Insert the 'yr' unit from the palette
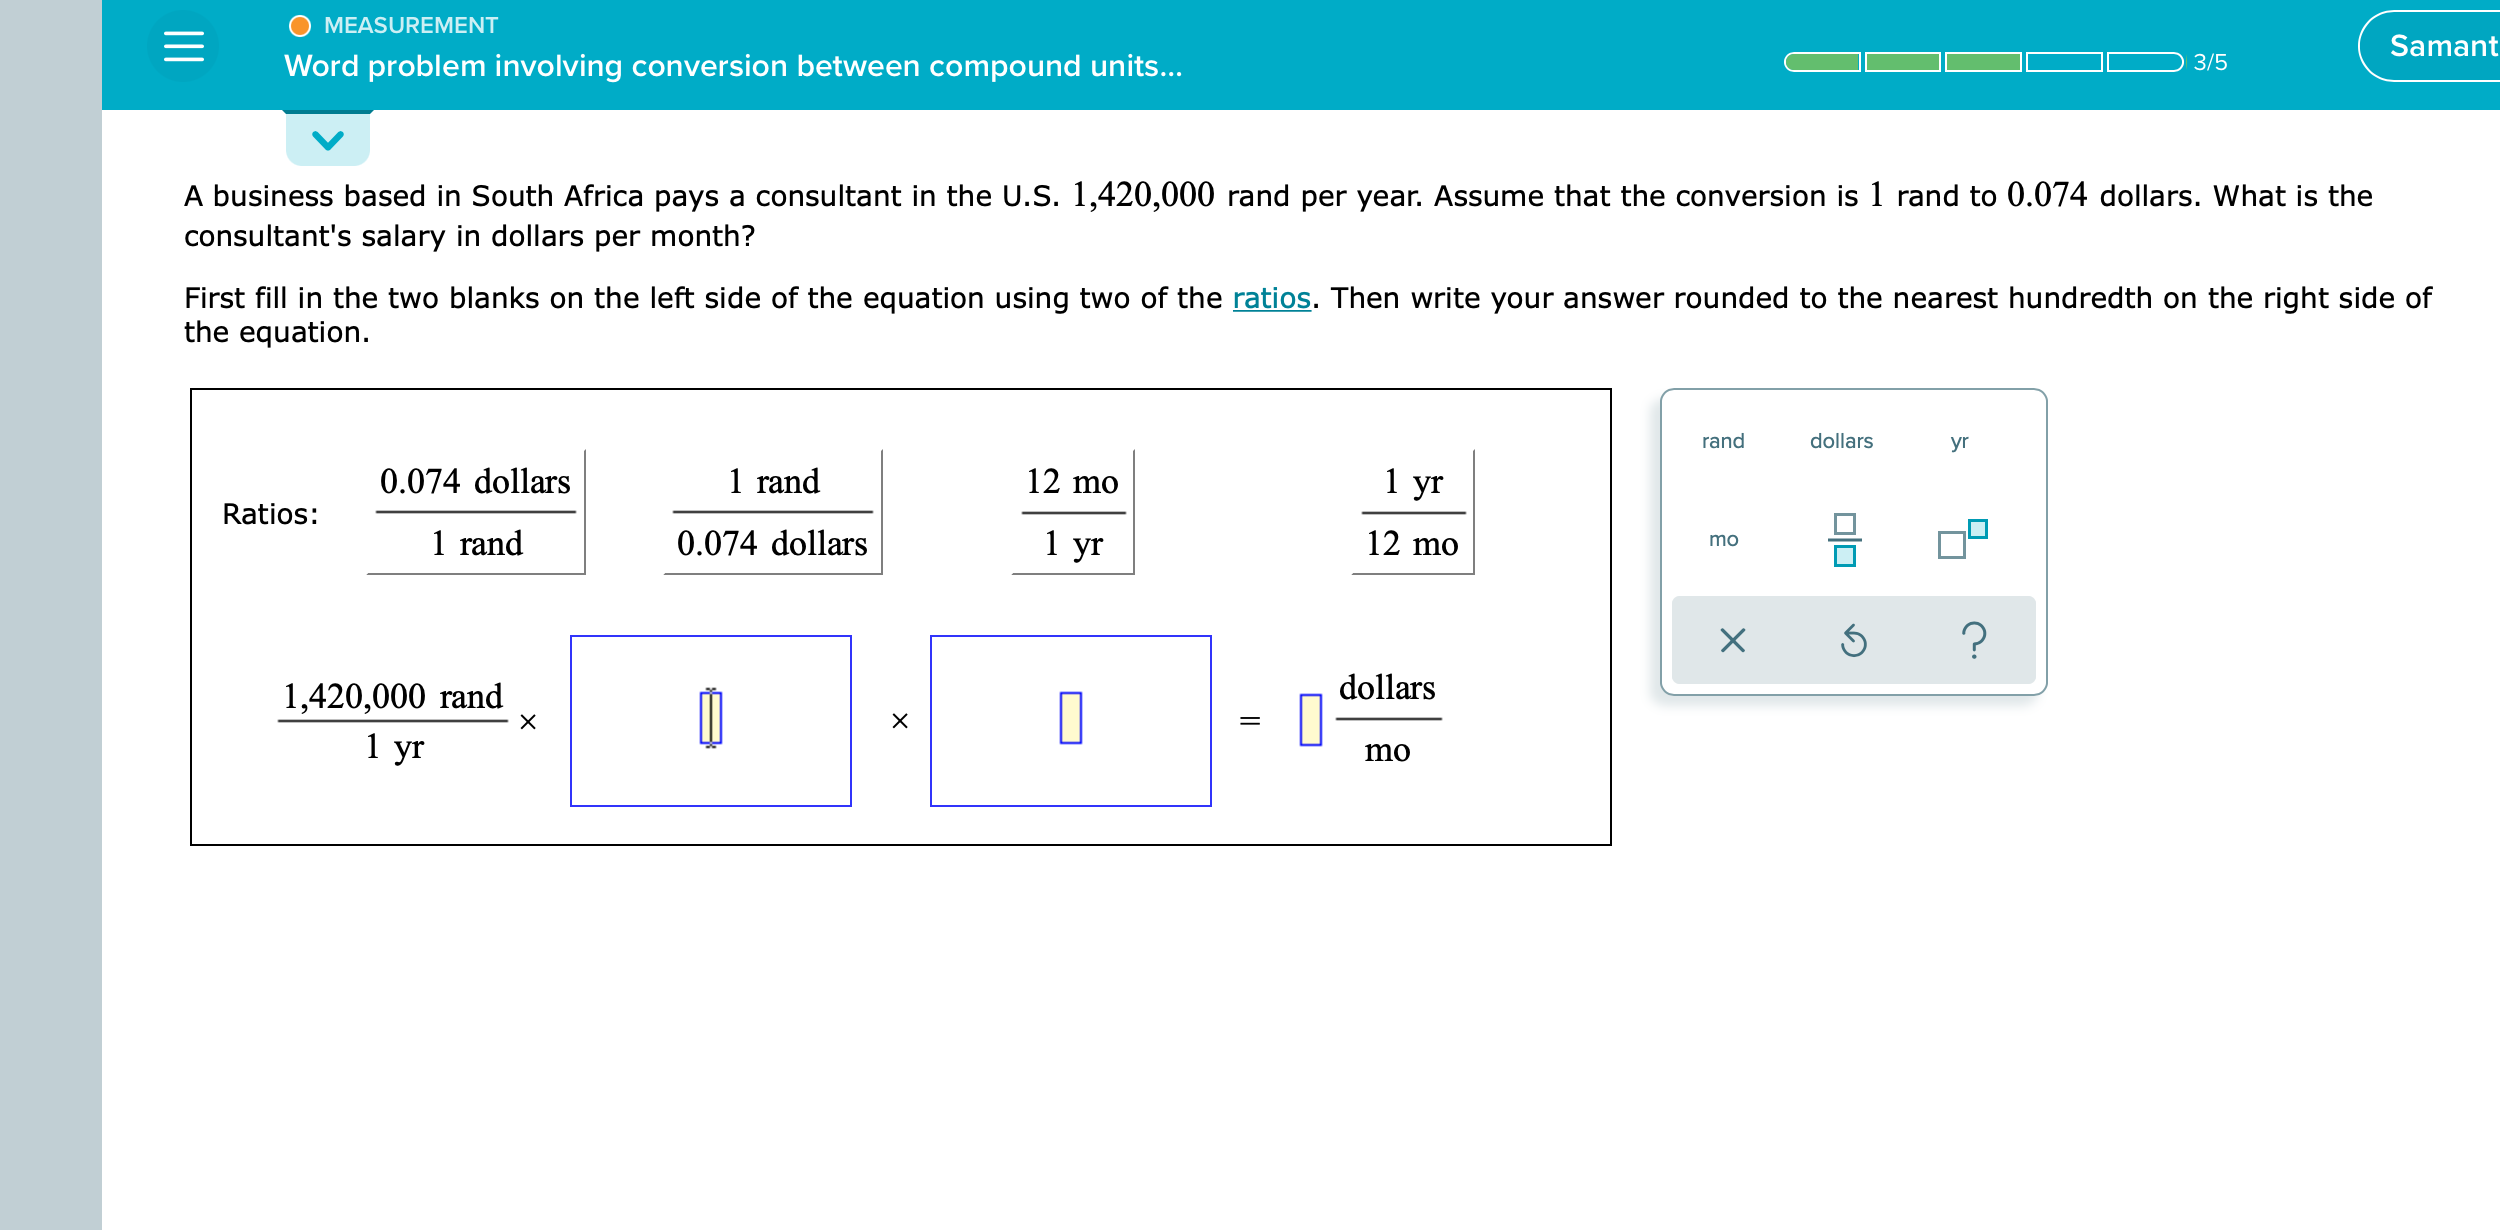 tap(1957, 440)
